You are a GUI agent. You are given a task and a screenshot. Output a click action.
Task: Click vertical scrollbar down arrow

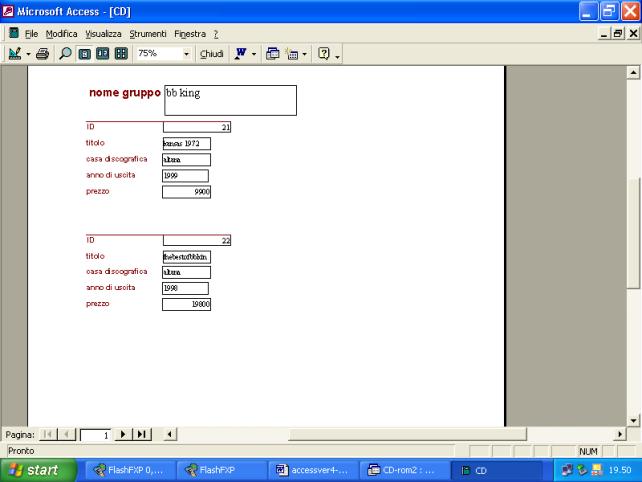click(x=633, y=420)
